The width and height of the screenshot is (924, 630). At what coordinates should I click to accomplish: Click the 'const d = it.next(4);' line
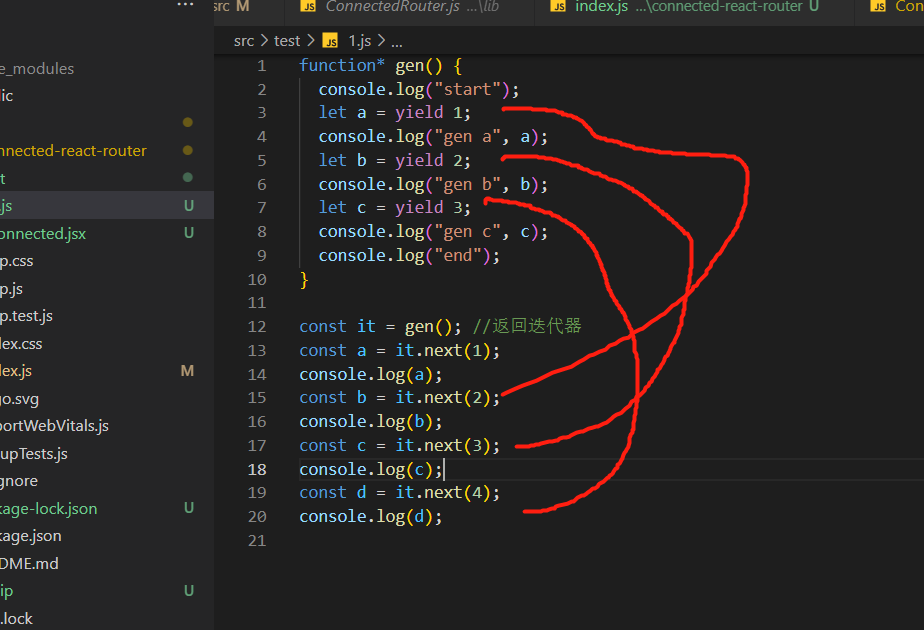400,493
